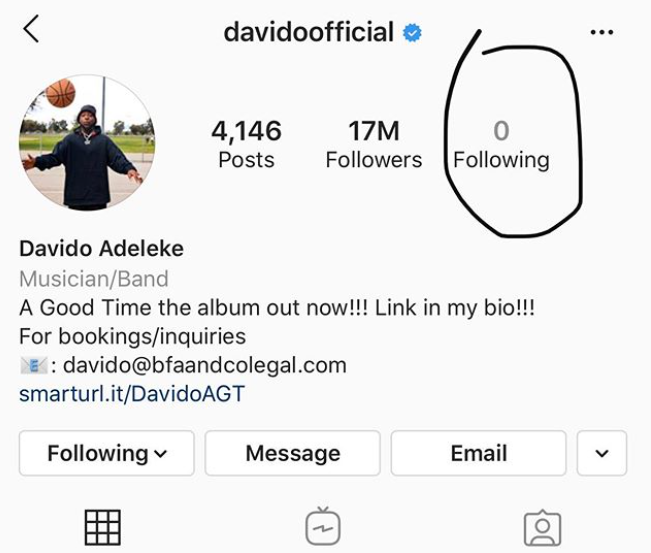Screen dimensions: 651x553
Task: Open the Following dropdown button
Action: tap(107, 453)
